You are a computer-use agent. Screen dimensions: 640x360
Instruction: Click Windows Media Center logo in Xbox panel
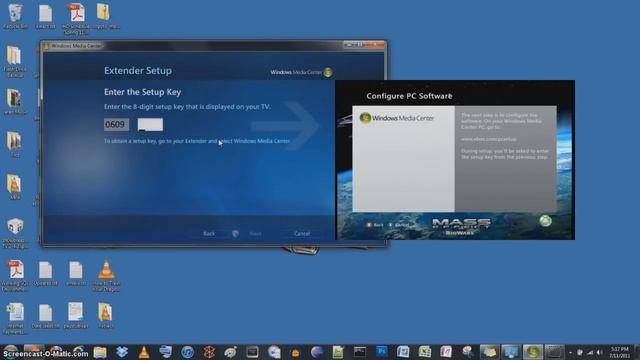397,118
